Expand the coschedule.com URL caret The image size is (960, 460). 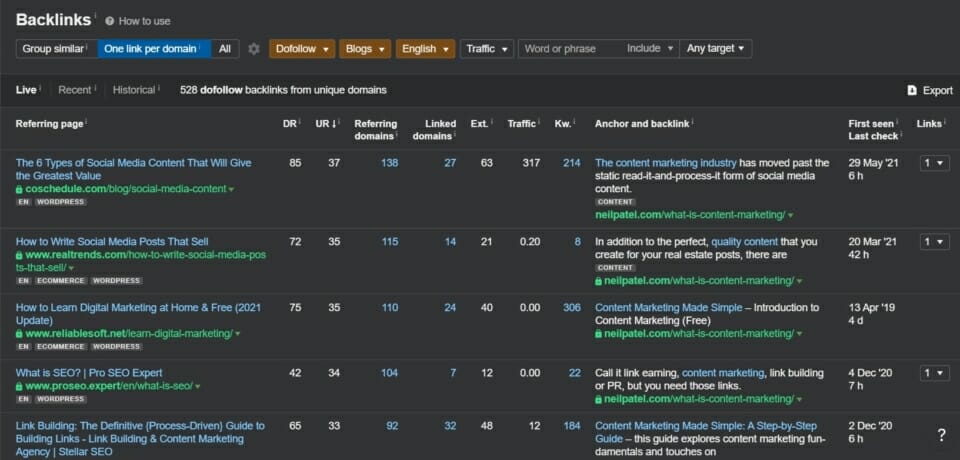[x=231, y=190]
